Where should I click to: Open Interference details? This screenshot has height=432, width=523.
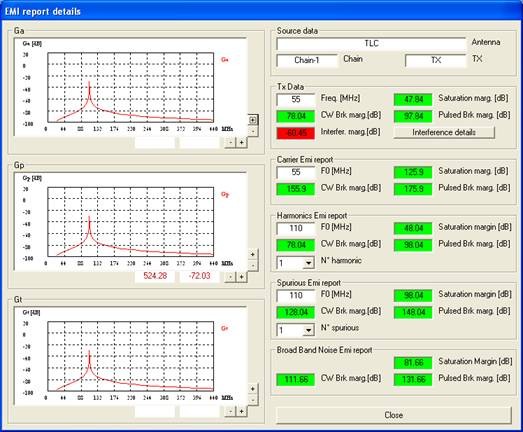(x=444, y=132)
